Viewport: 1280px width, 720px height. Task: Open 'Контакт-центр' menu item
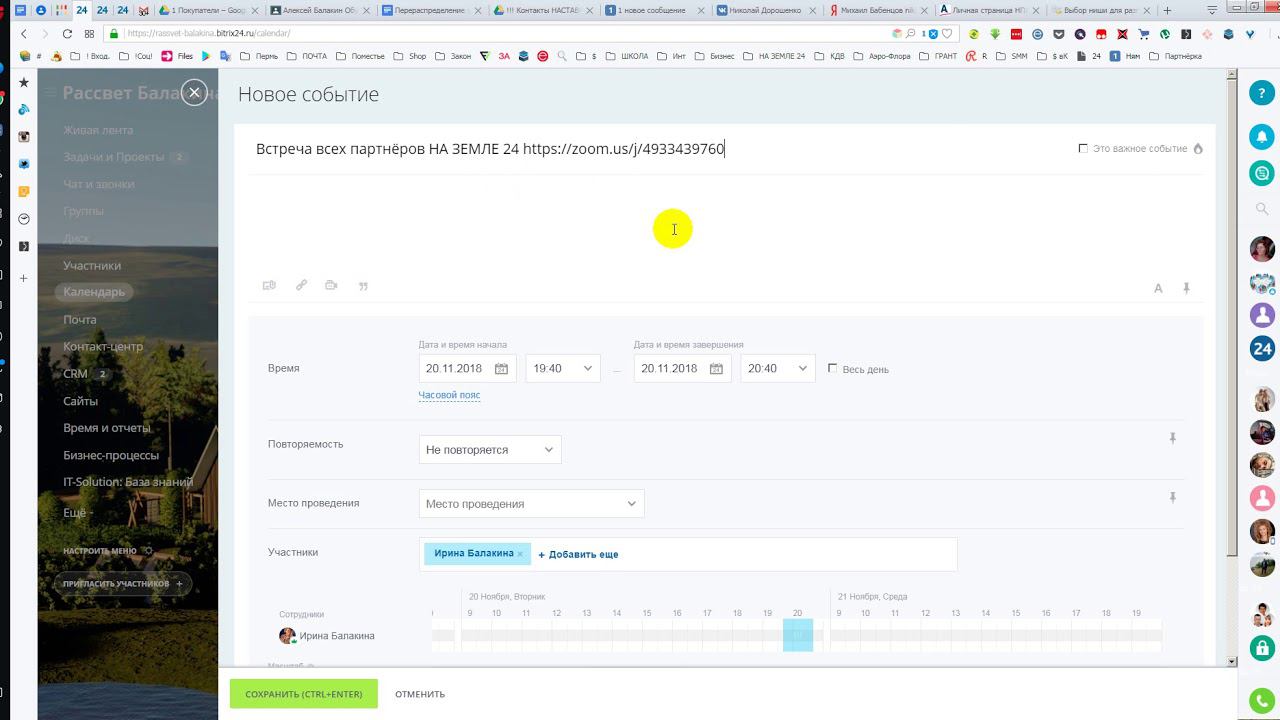coord(103,347)
